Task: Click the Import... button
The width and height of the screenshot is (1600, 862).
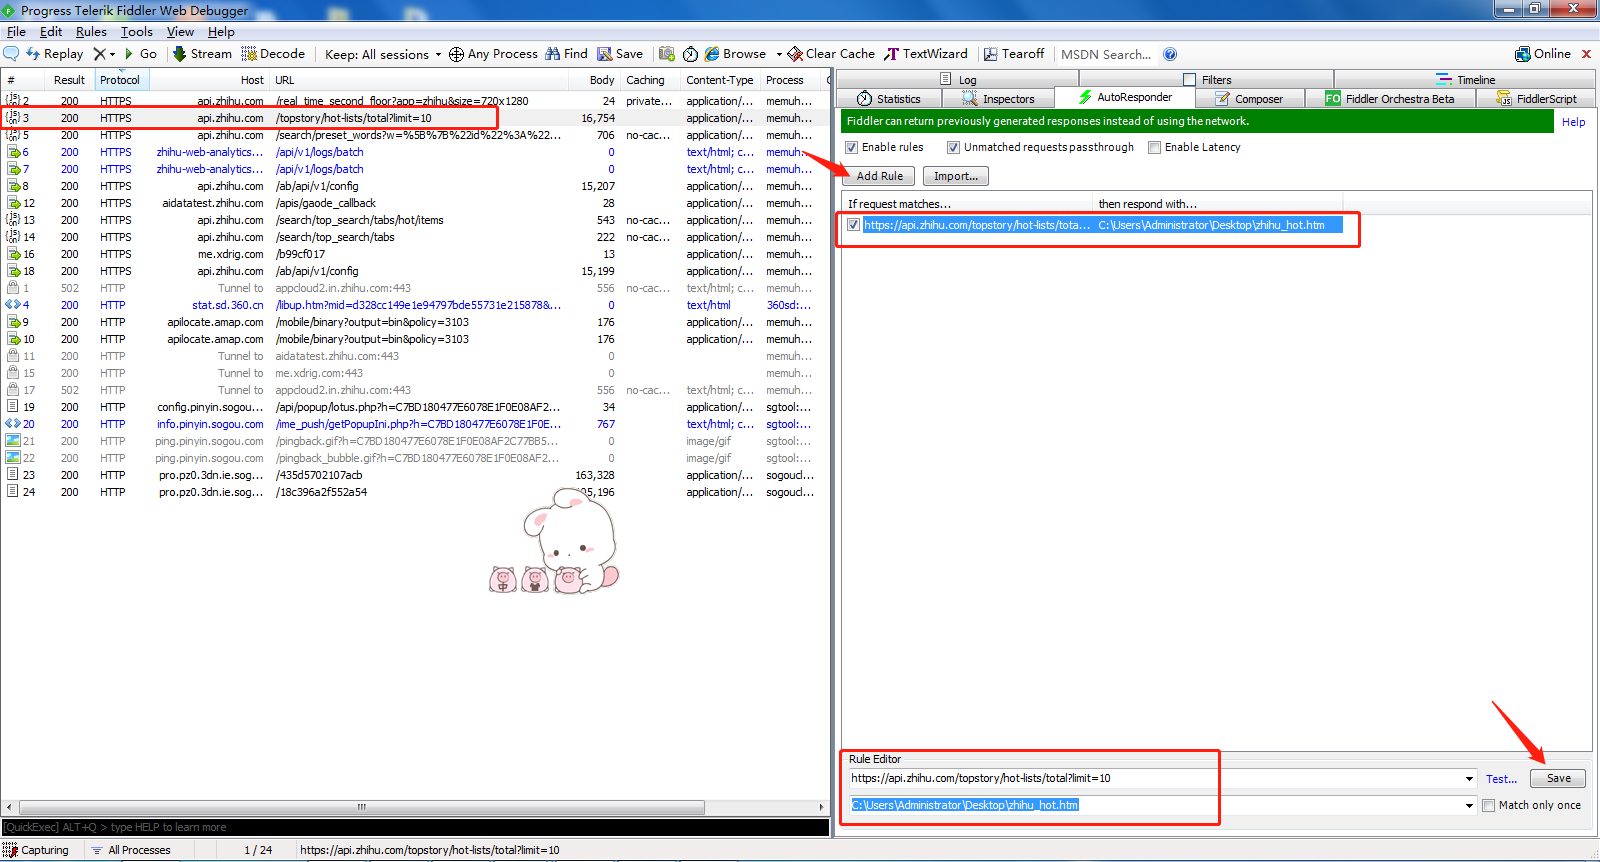Action: coord(955,176)
